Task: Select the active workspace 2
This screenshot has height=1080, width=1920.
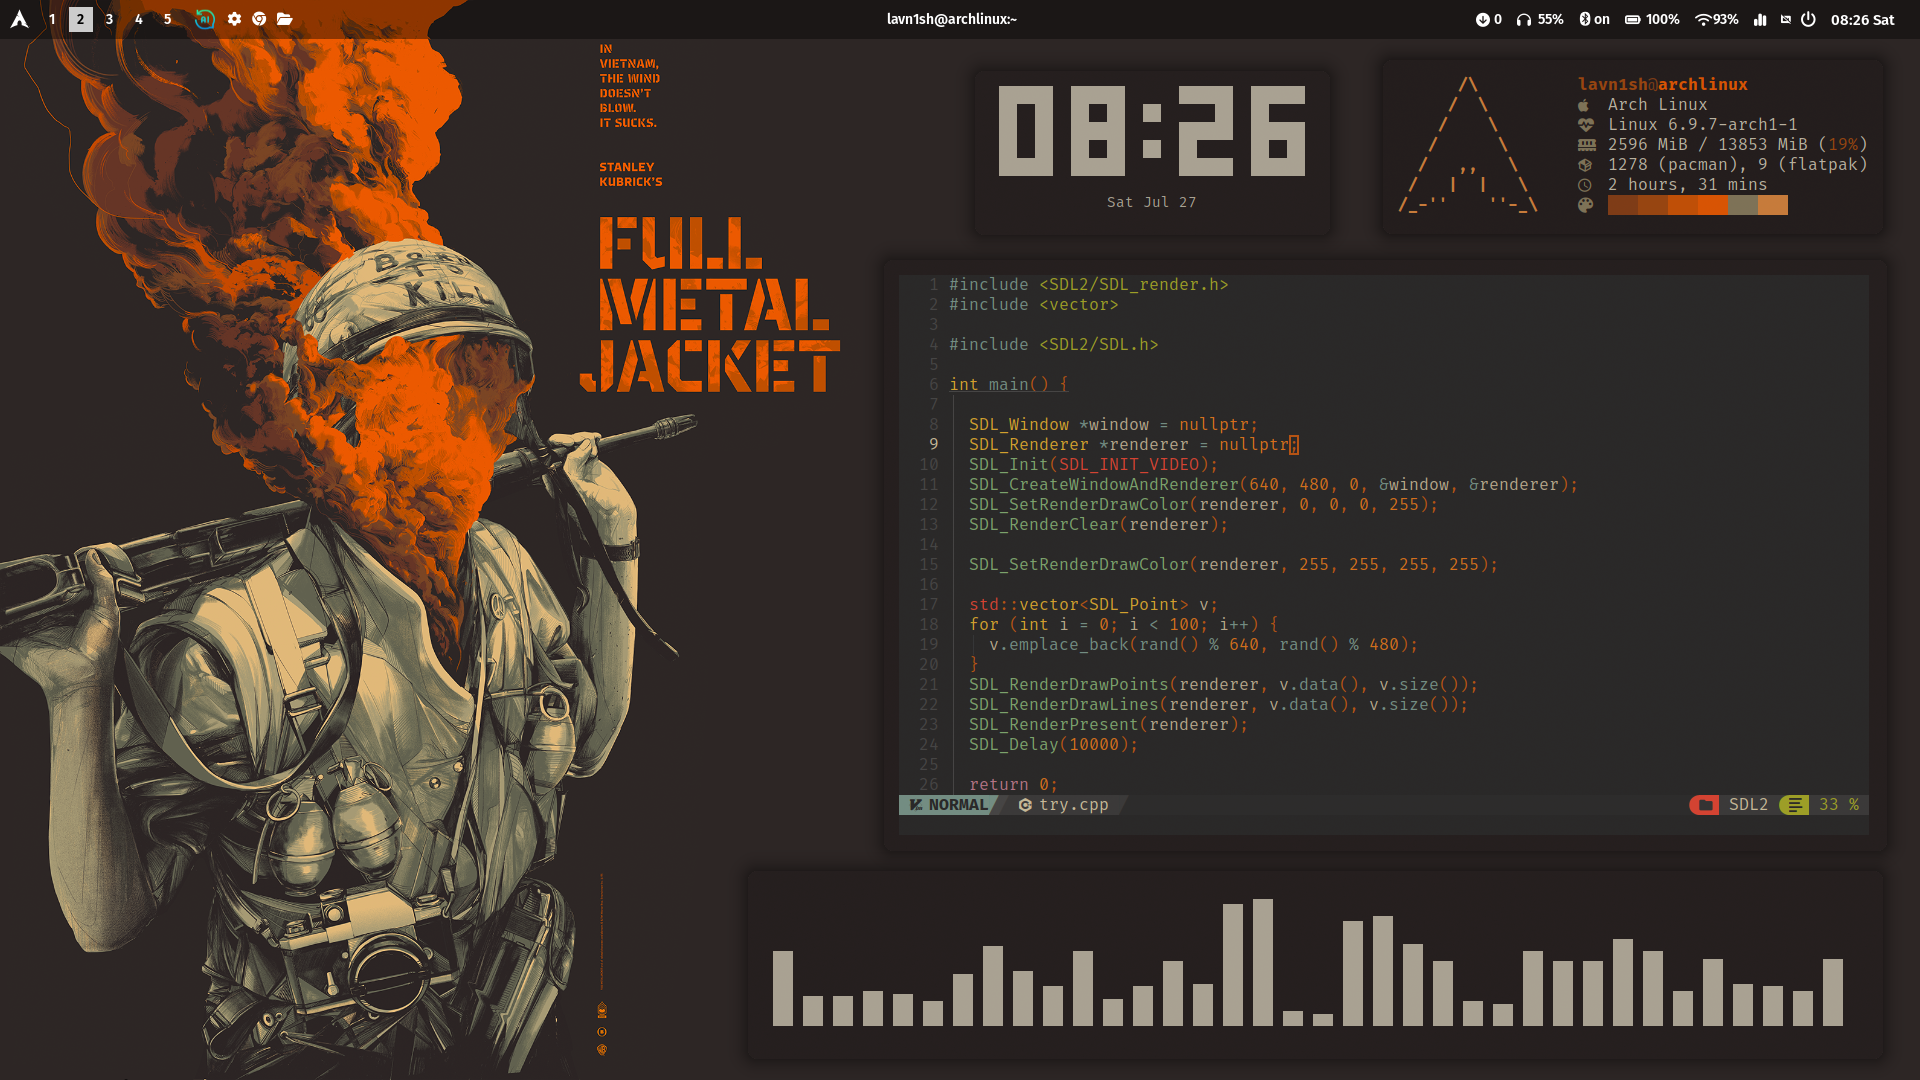Action: click(81, 19)
